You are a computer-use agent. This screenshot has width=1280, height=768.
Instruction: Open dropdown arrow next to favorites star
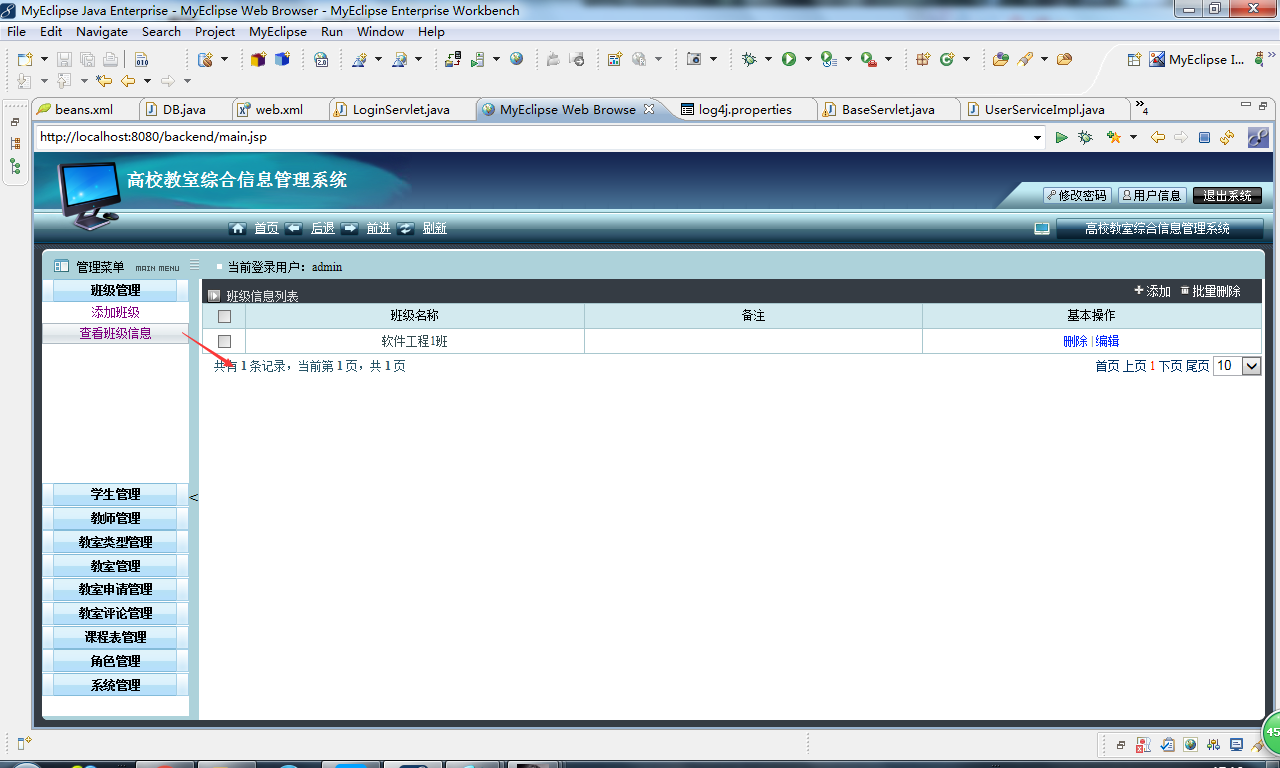[x=1133, y=137]
